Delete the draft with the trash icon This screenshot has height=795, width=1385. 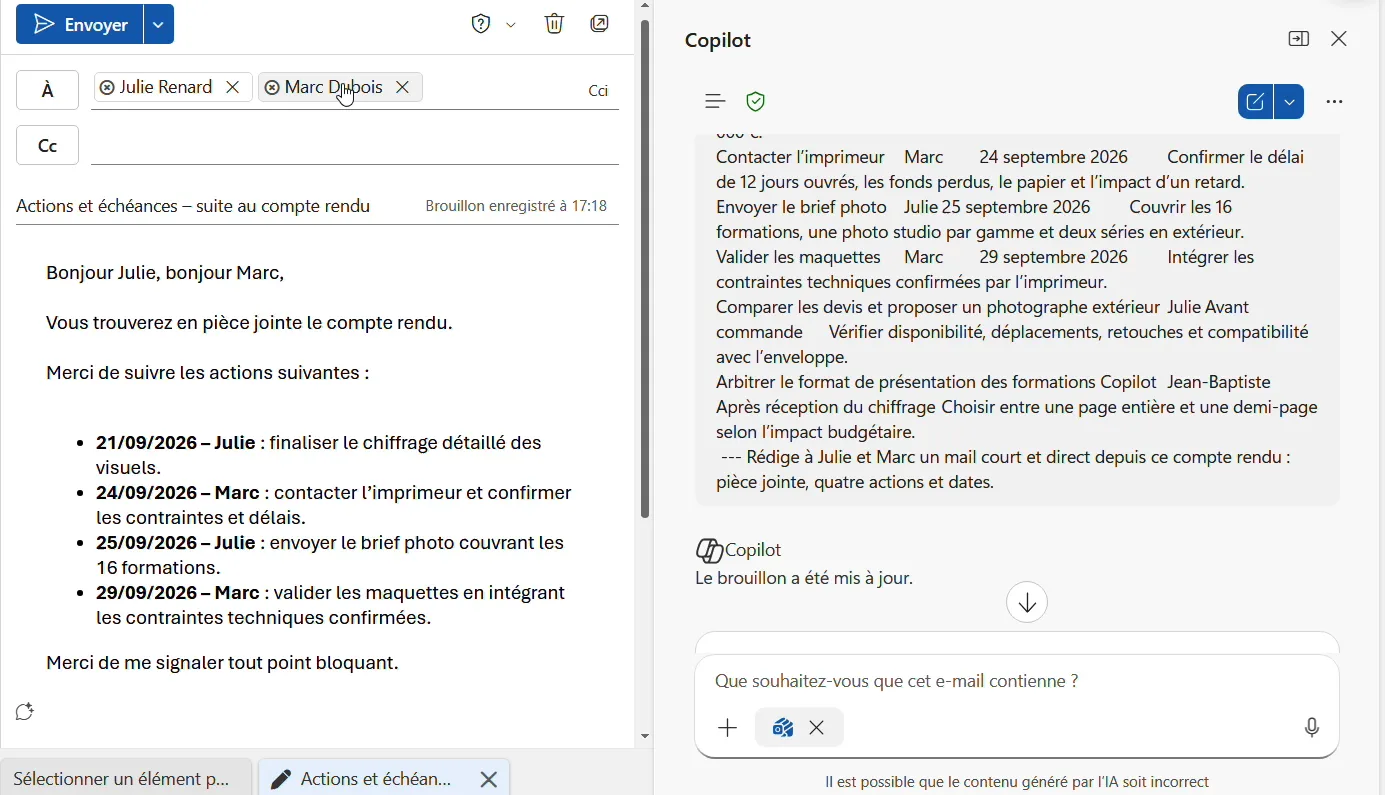point(555,24)
